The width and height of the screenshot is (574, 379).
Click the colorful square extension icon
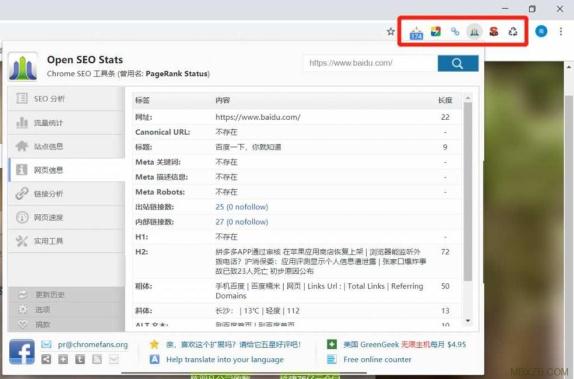[436, 32]
